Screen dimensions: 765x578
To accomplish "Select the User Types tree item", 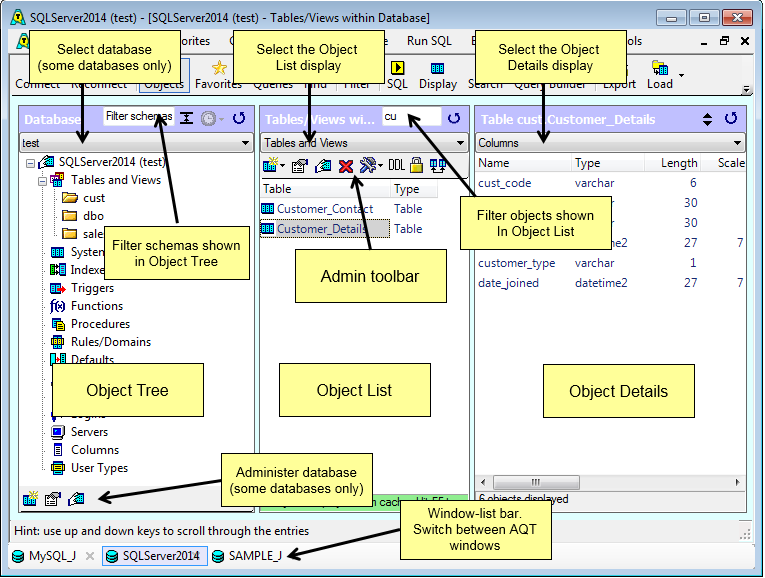I will [99, 468].
